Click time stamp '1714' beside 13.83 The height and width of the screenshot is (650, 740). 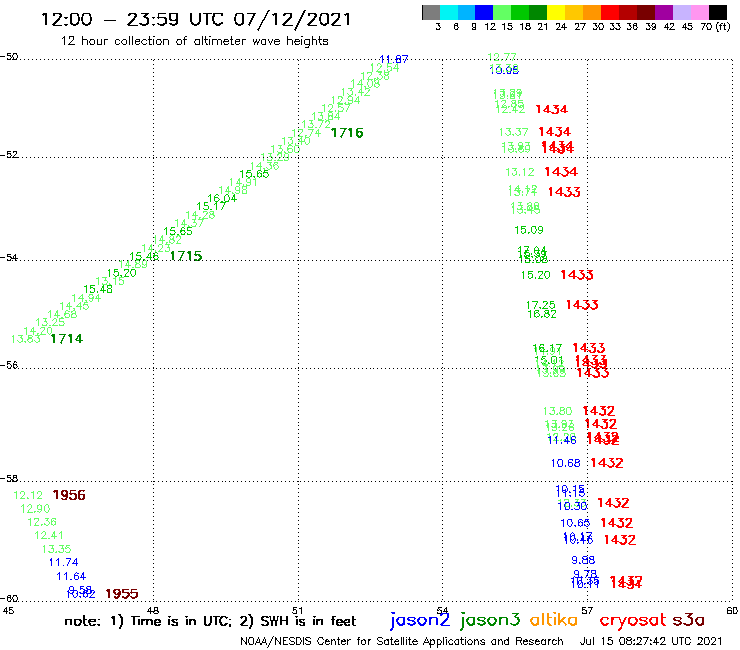click(67, 338)
